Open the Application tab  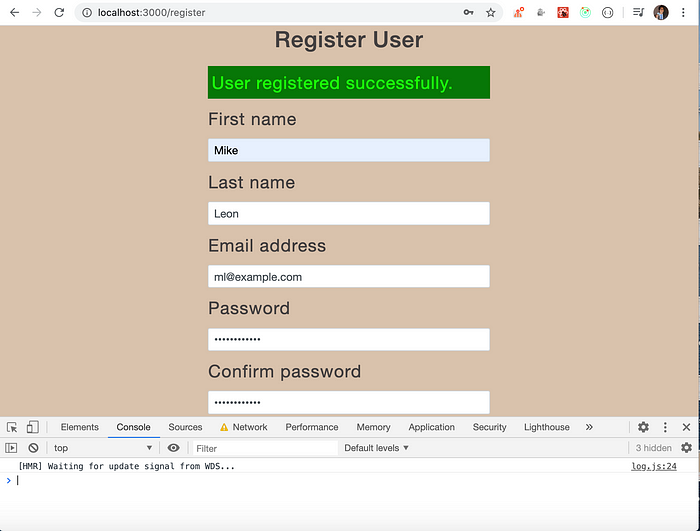click(432, 427)
